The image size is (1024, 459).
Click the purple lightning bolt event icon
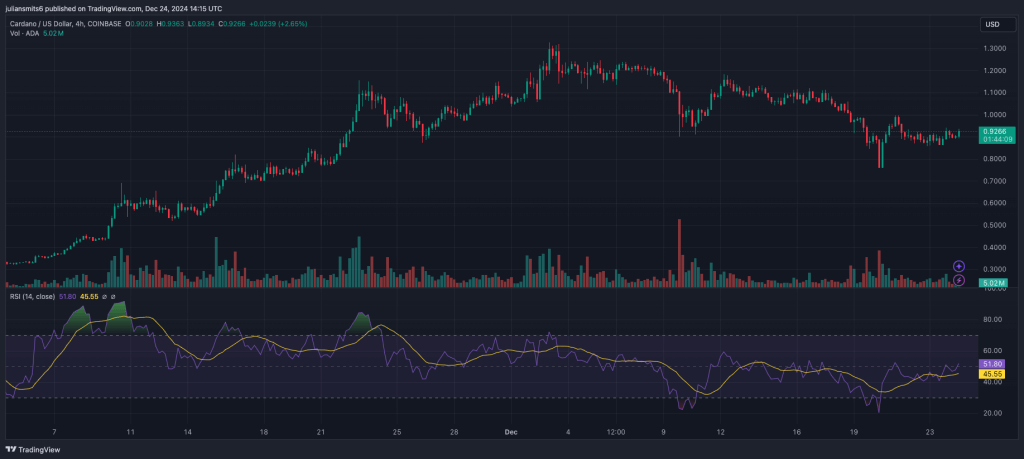(x=959, y=280)
